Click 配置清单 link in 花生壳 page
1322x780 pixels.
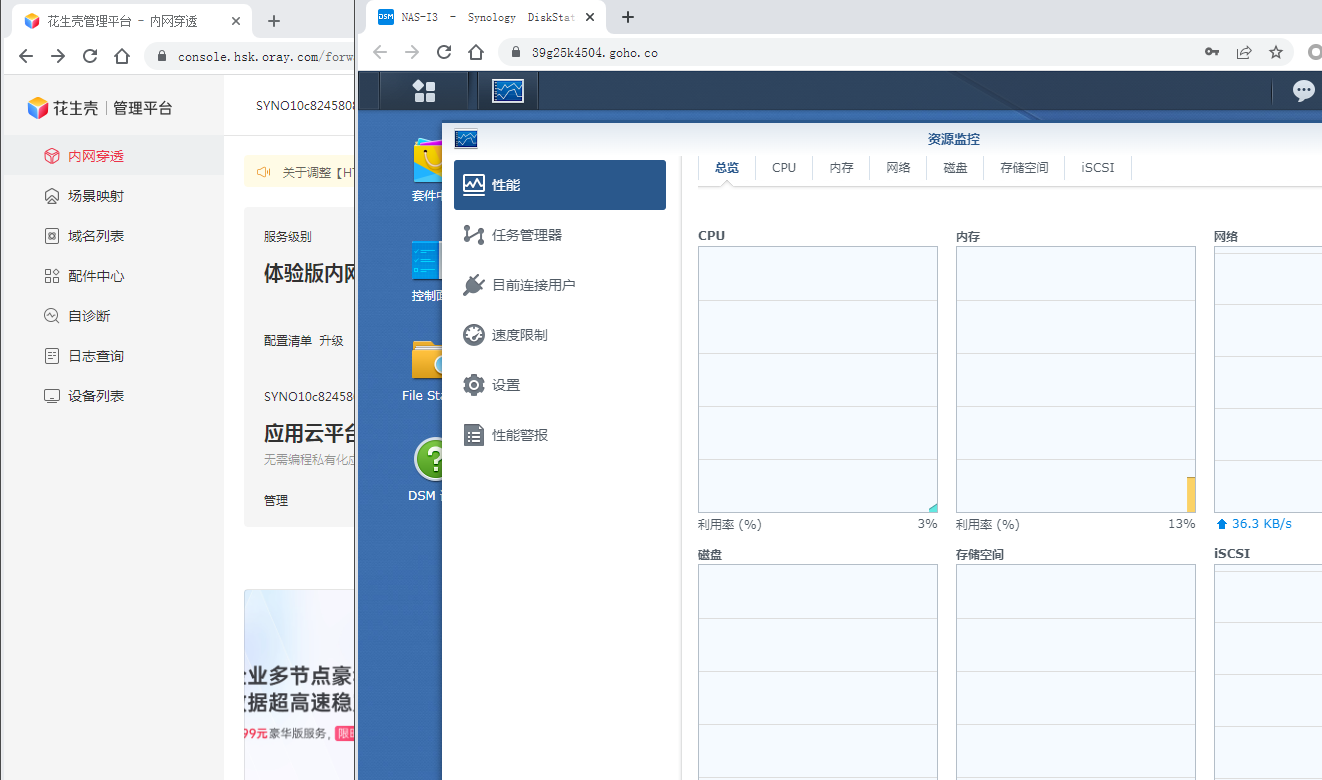288,341
